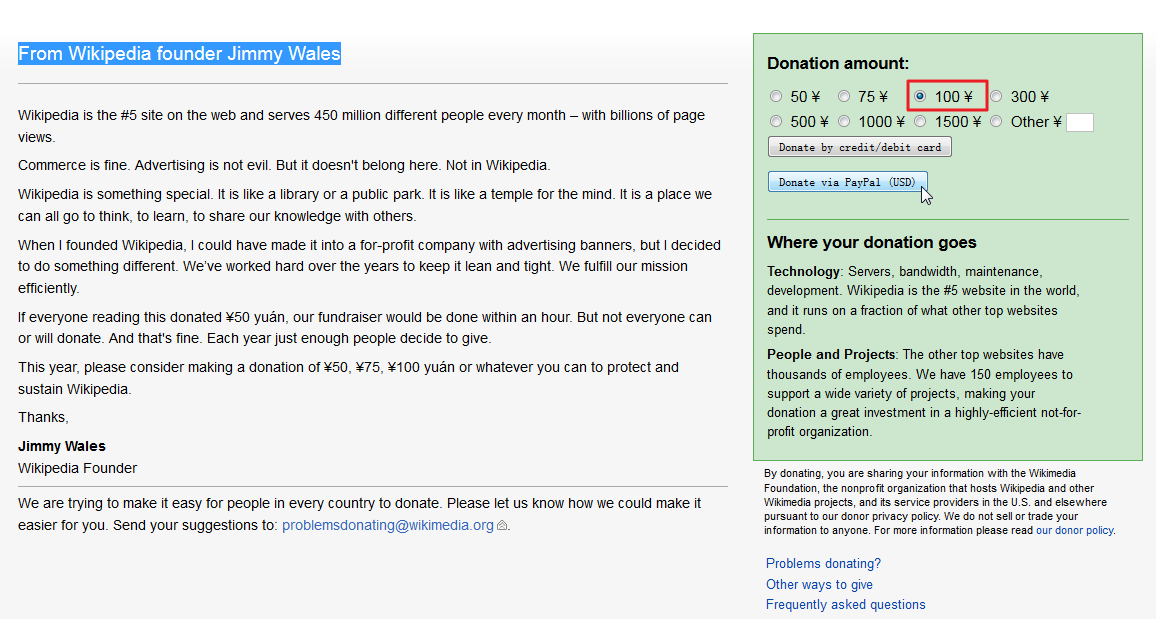1156x619 pixels.
Task: Select the 500 ¥ radio button
Action: pyautogui.click(x=776, y=122)
